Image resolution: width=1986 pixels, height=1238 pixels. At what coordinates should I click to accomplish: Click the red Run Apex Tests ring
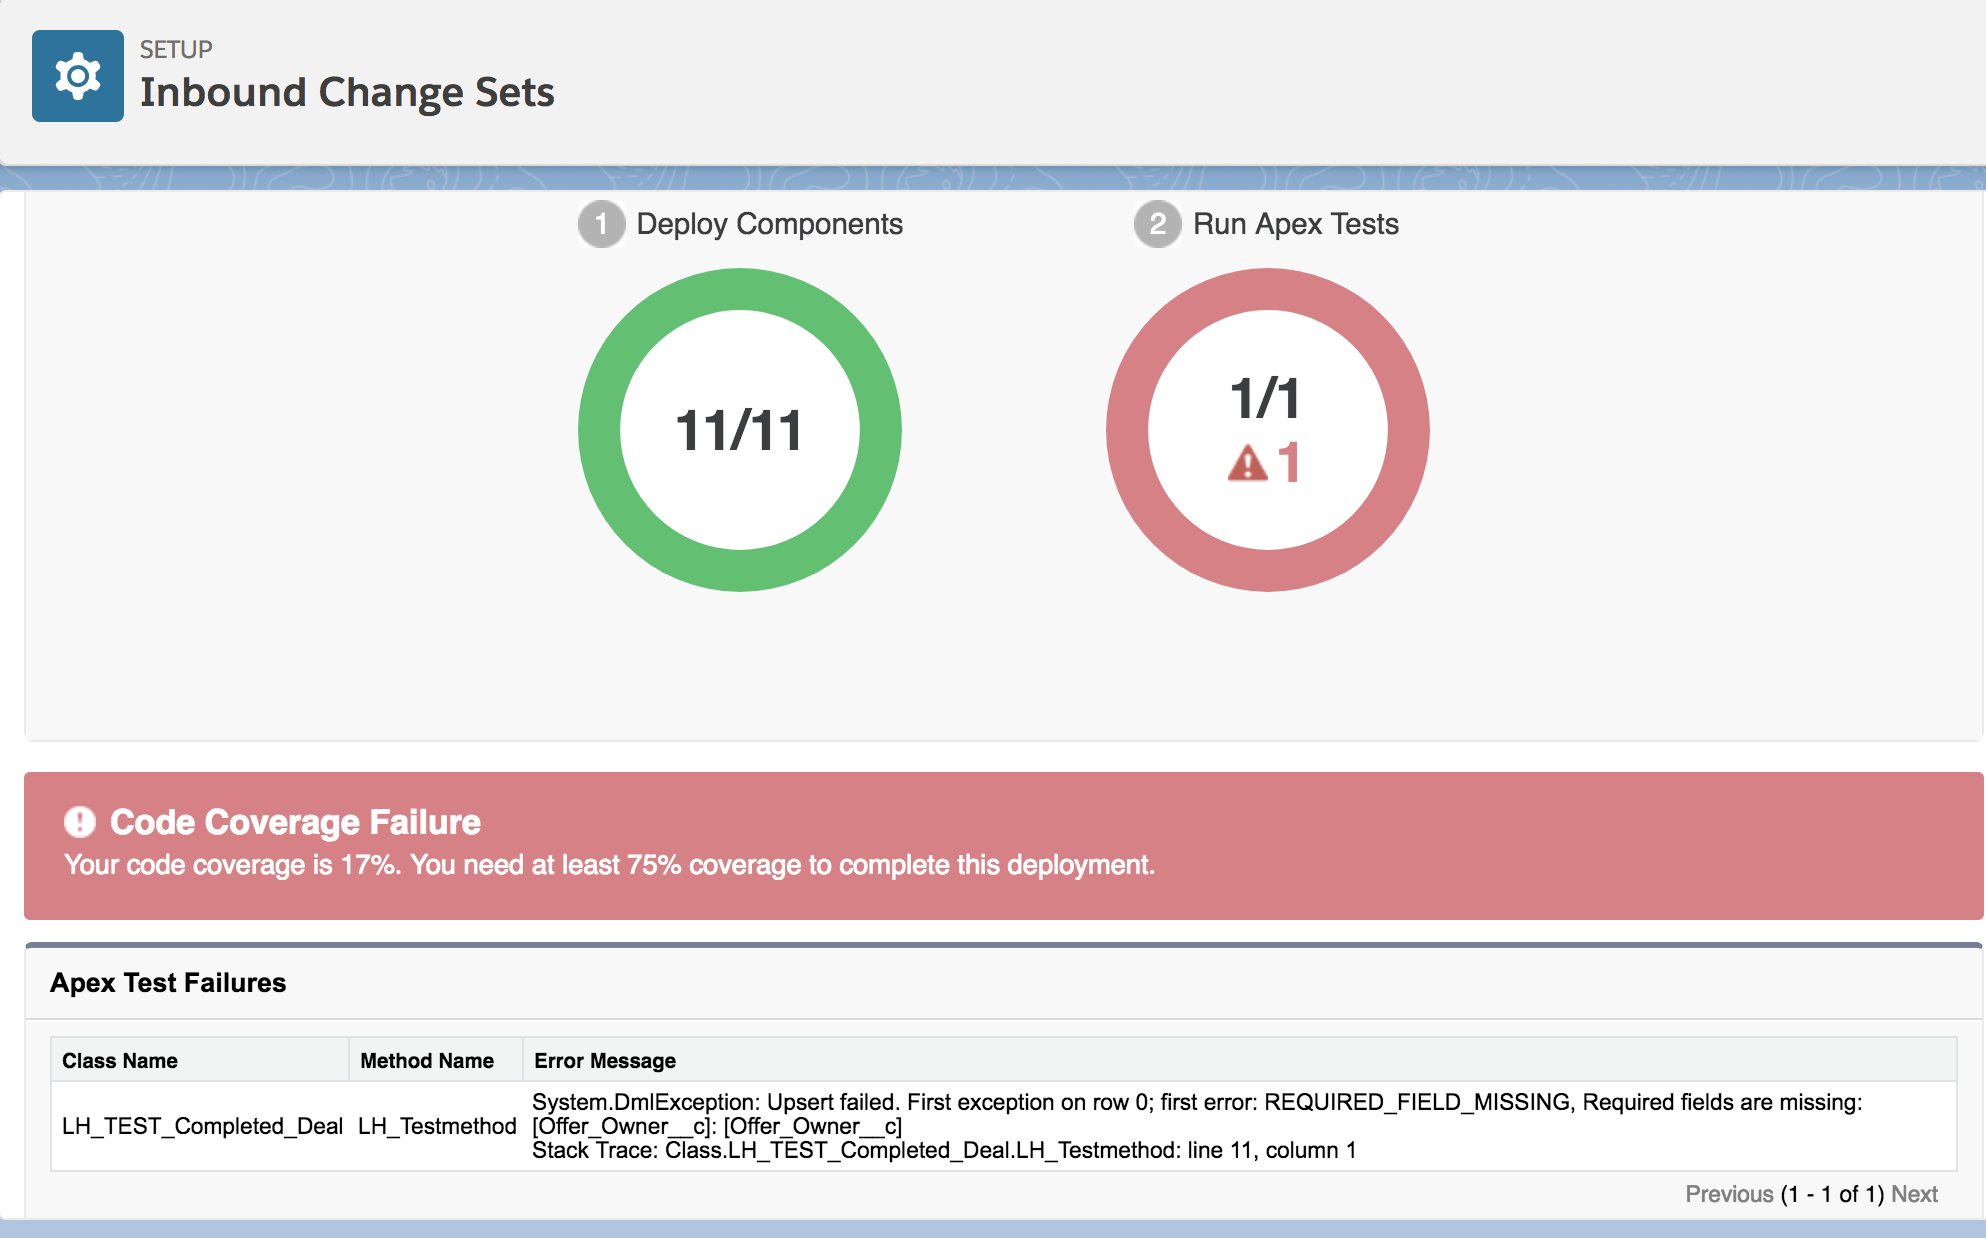point(1127,430)
